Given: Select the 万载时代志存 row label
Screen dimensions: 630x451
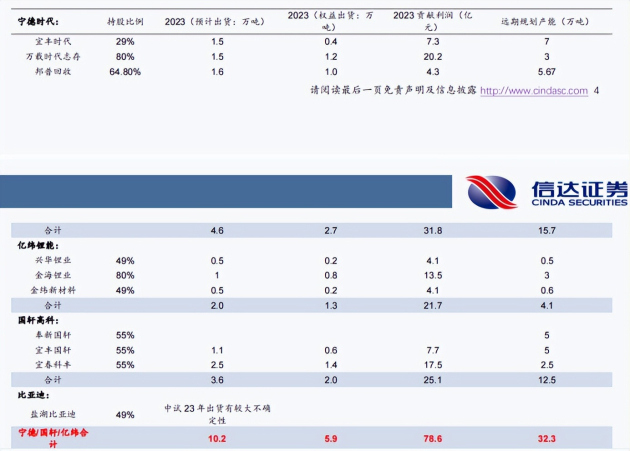Looking at the screenshot, I should (x=53, y=57).
